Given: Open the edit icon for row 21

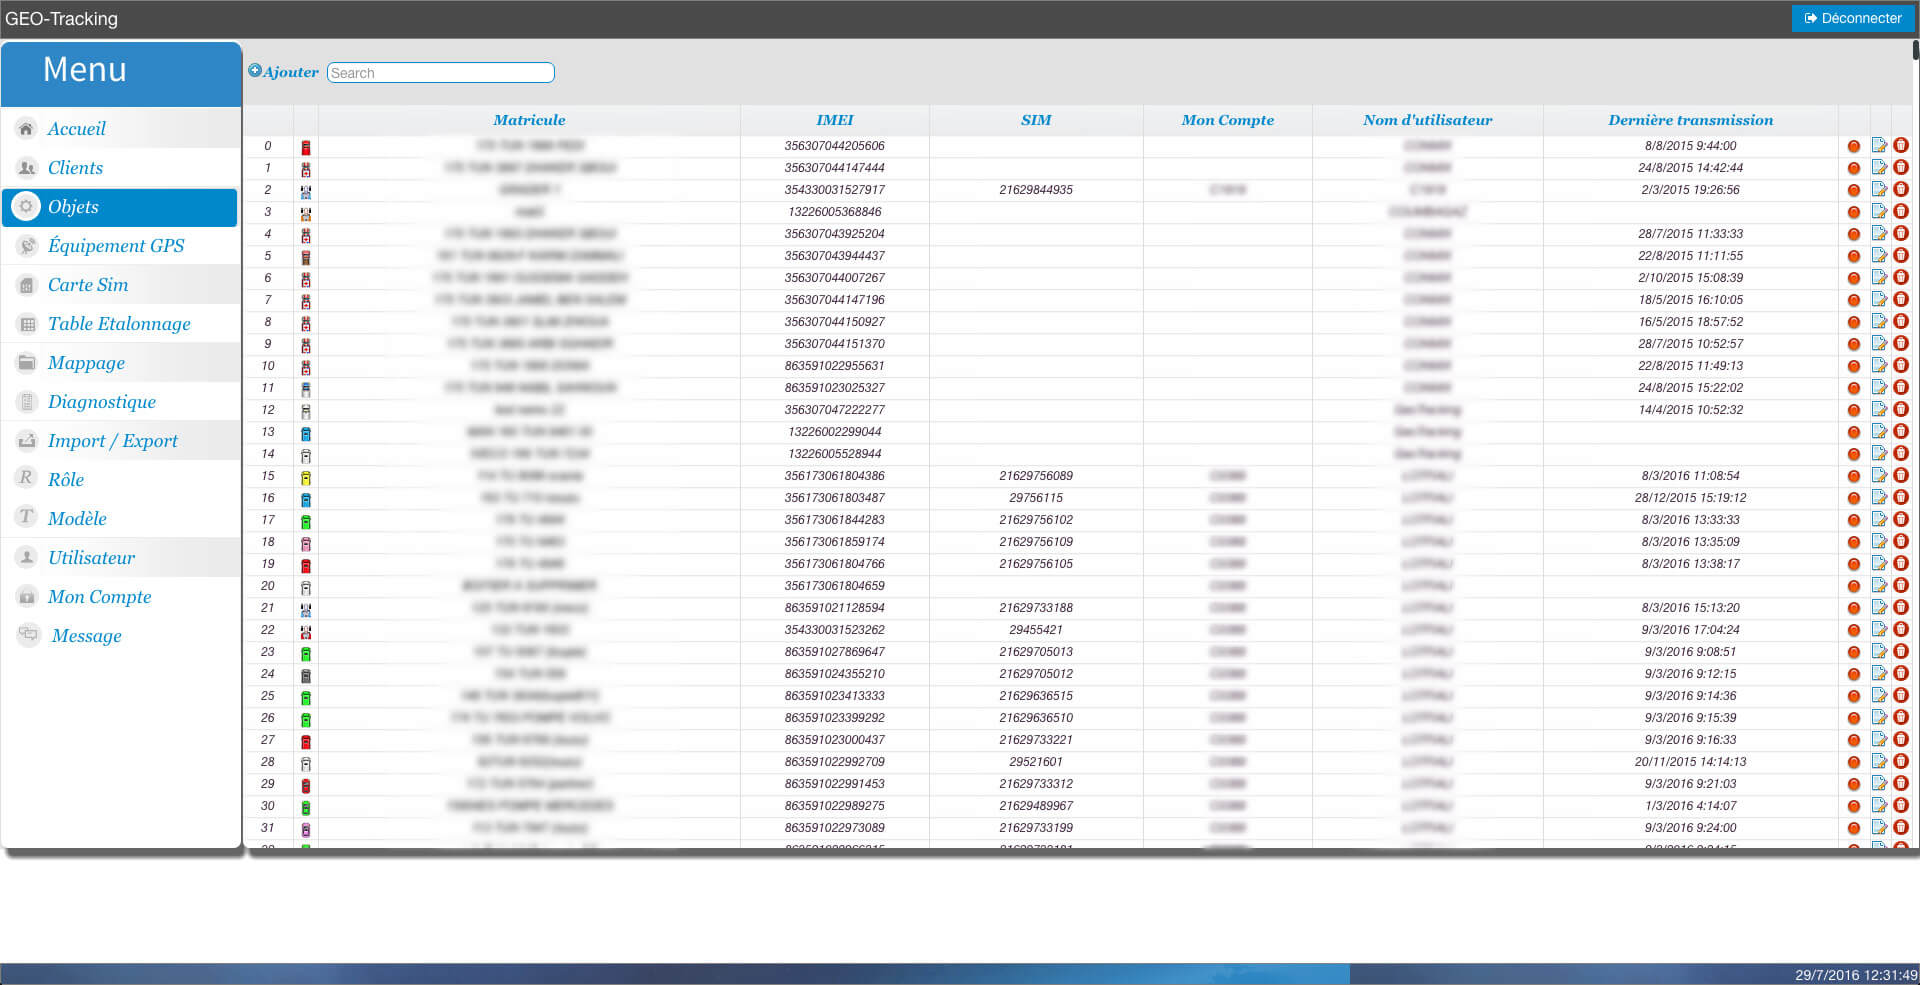Looking at the screenshot, I should [x=1879, y=608].
